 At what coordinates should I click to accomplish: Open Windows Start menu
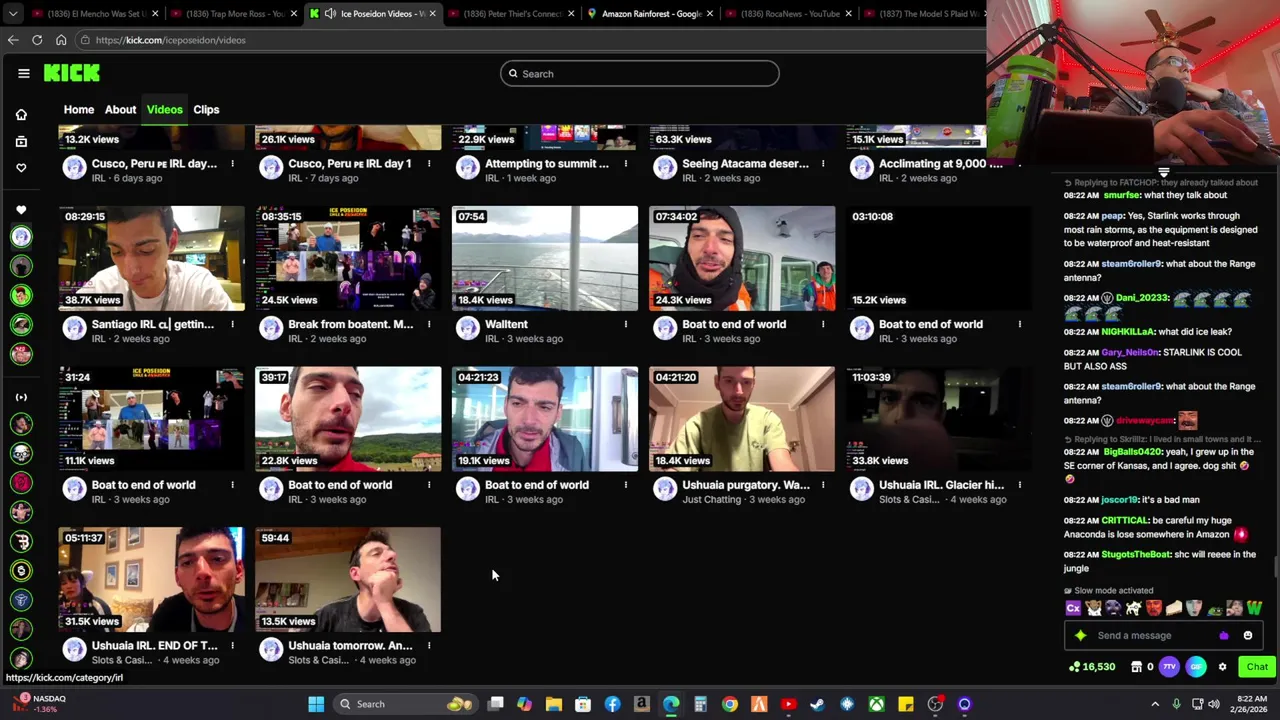[316, 704]
